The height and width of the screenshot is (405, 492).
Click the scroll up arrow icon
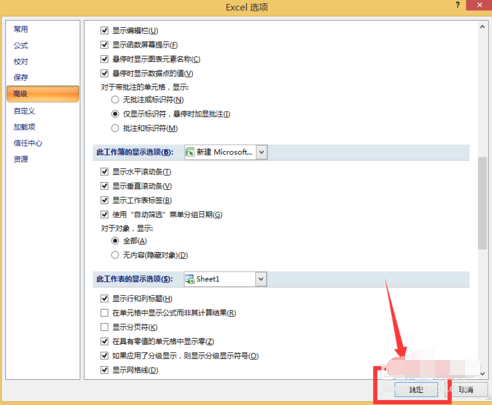click(x=482, y=27)
